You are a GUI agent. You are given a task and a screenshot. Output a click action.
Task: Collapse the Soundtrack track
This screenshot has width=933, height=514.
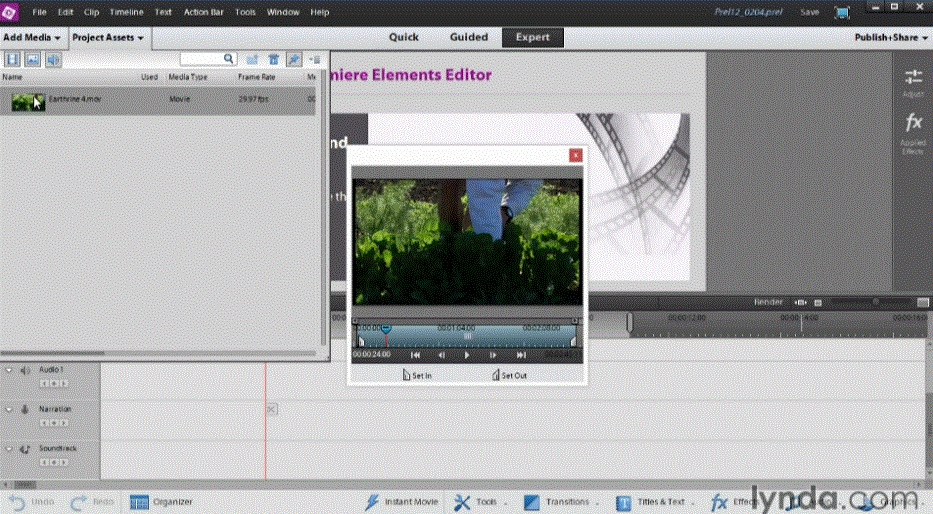click(9, 449)
